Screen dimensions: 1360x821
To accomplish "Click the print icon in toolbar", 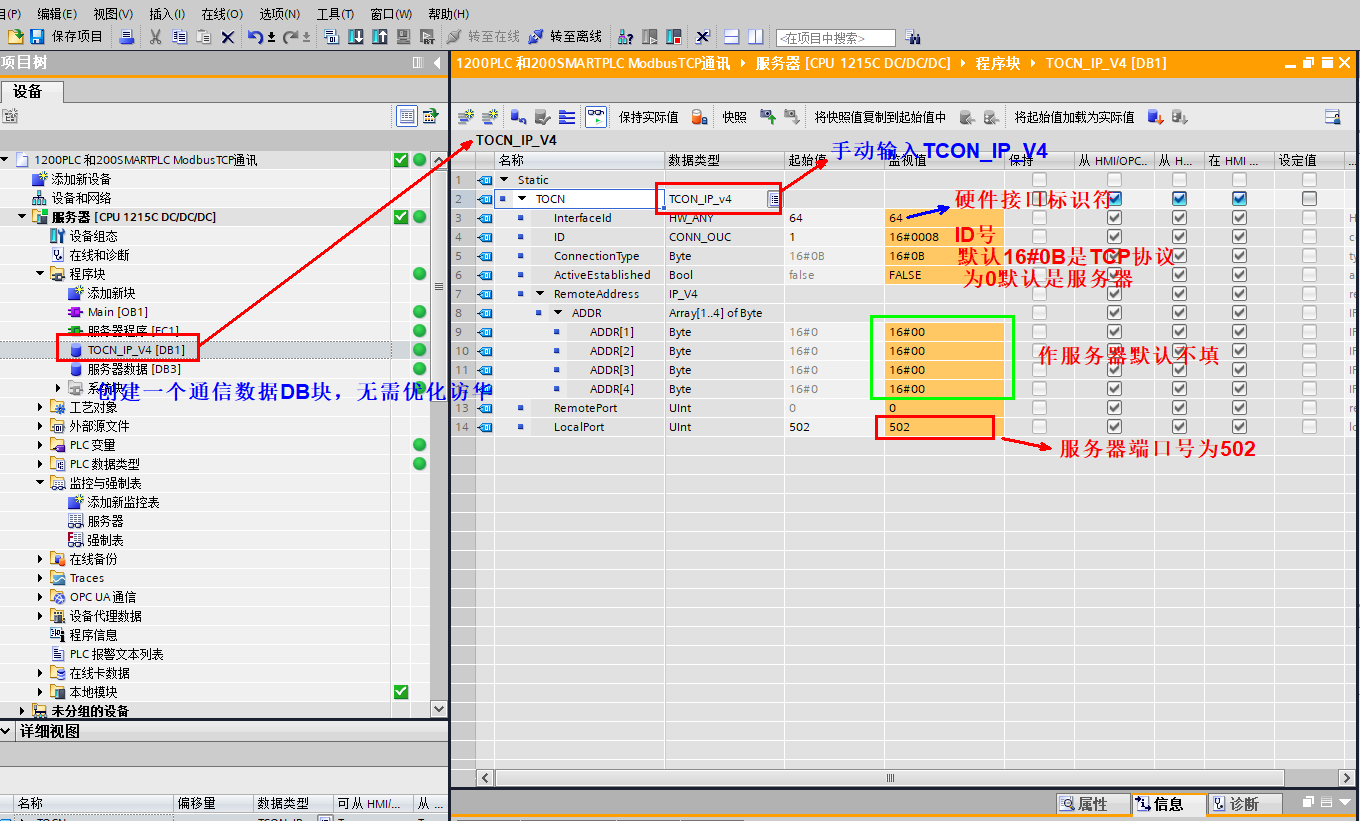I will click(x=127, y=37).
